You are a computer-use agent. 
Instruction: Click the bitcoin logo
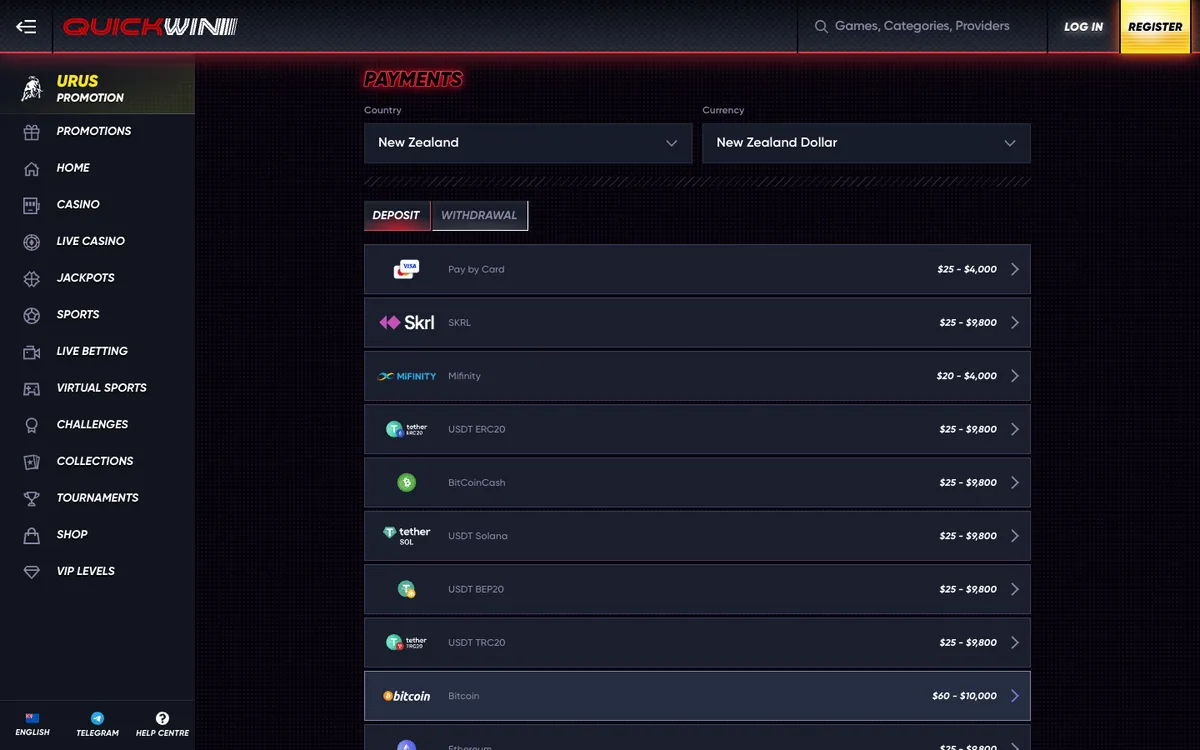[x=407, y=696]
